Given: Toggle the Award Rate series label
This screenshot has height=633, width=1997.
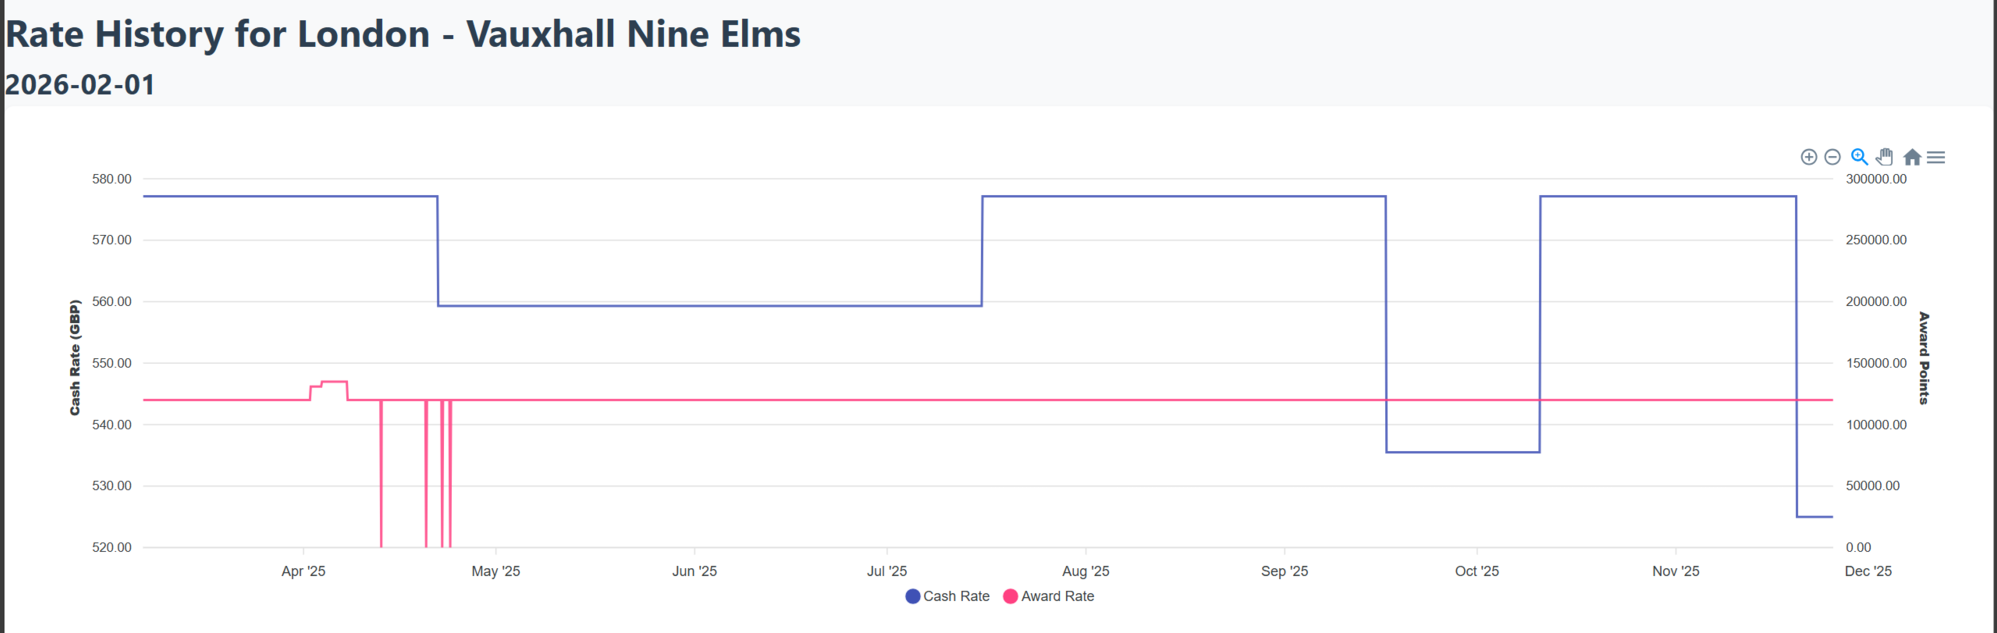Looking at the screenshot, I should 1057,596.
